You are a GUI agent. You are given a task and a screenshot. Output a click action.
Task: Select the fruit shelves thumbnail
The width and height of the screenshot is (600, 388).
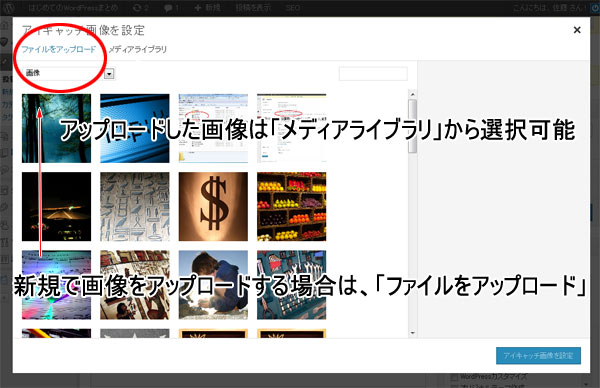click(x=292, y=207)
